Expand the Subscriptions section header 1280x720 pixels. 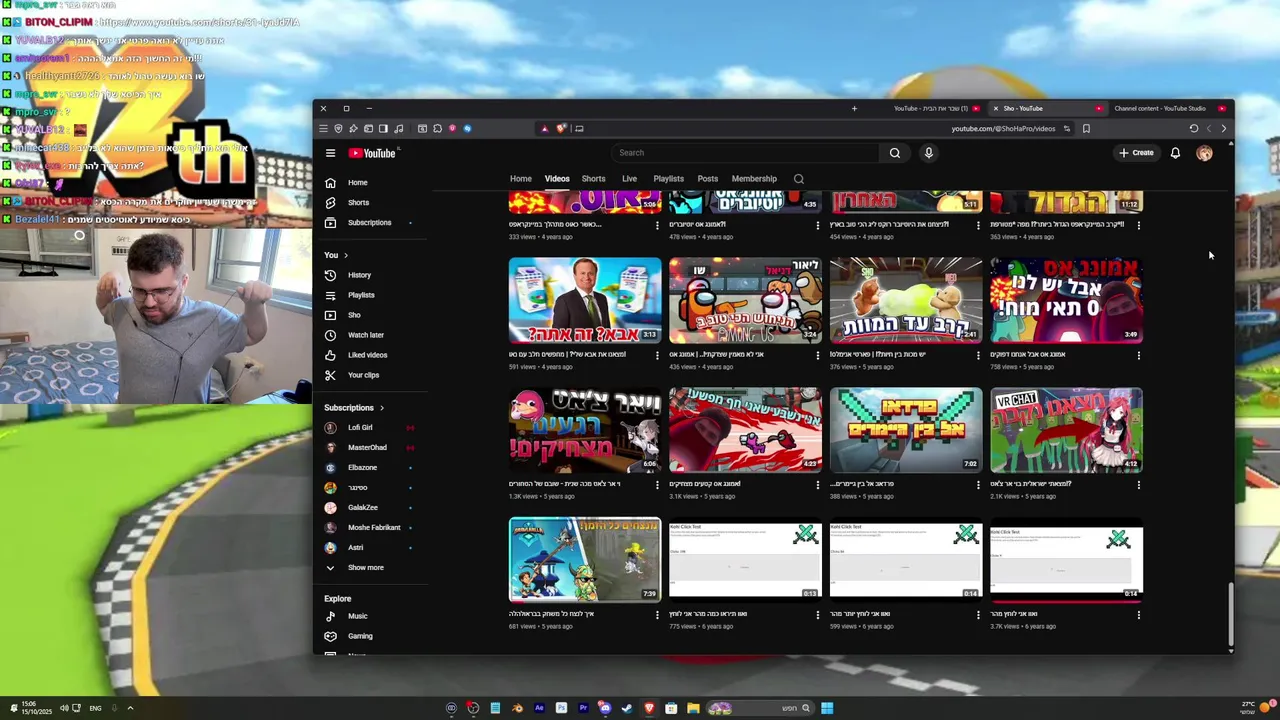(x=354, y=408)
